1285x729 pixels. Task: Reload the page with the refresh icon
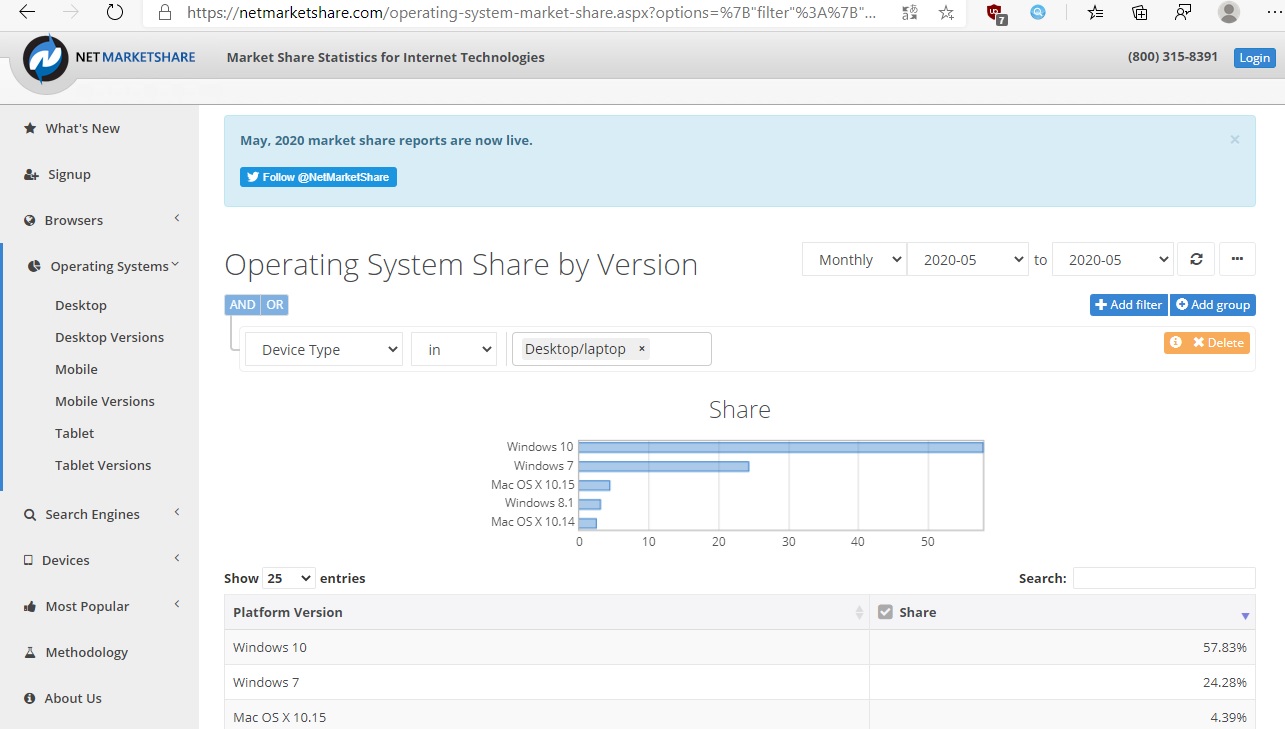115,12
